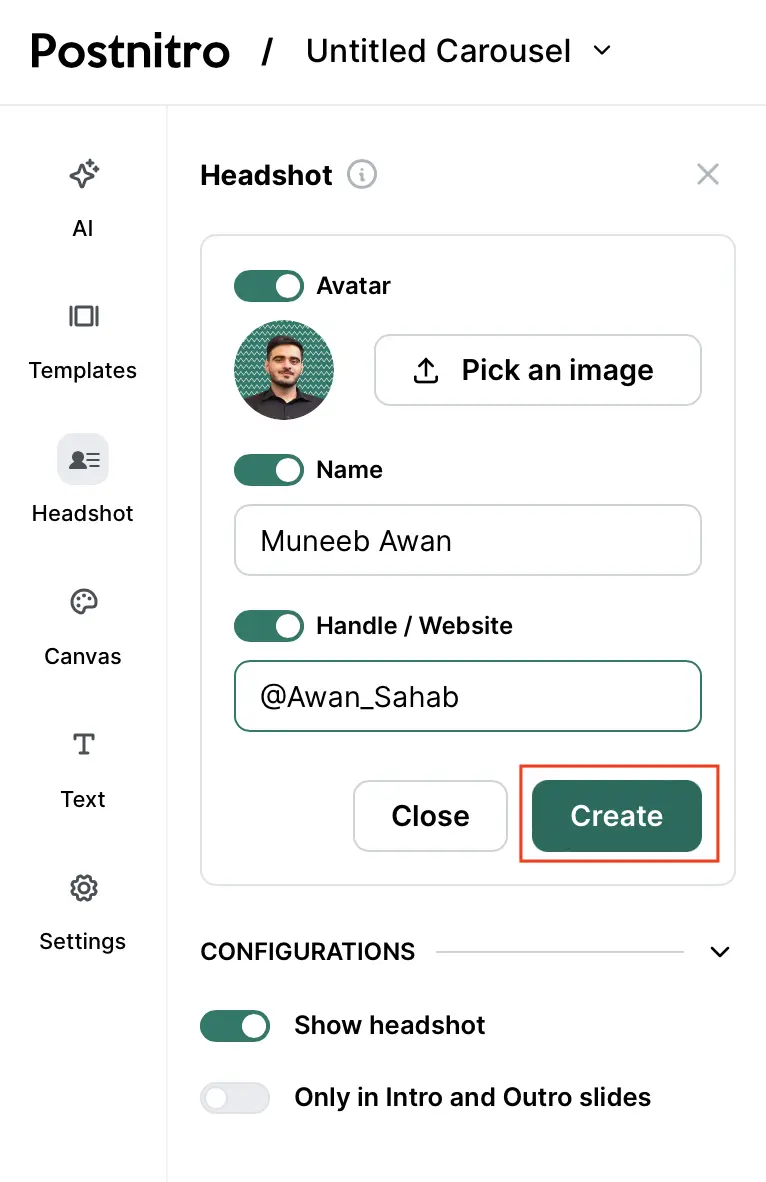The height and width of the screenshot is (1182, 766).
Task: Close the Headshot panel with X
Action: coord(708,175)
